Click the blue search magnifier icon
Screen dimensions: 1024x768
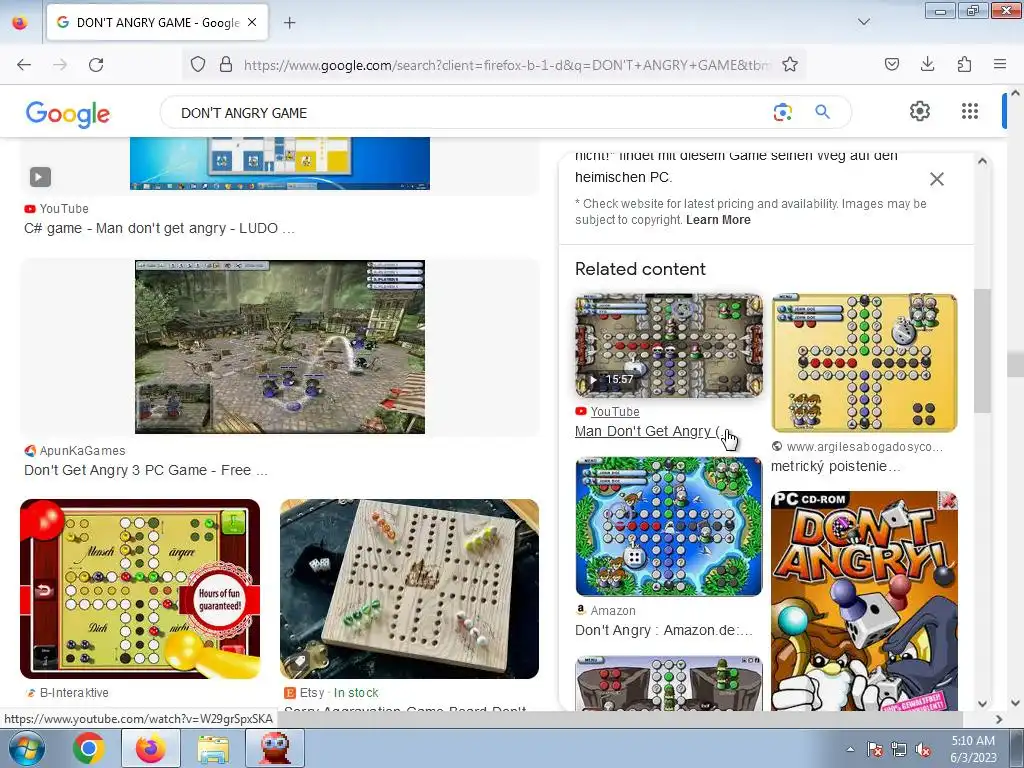pyautogui.click(x=822, y=112)
